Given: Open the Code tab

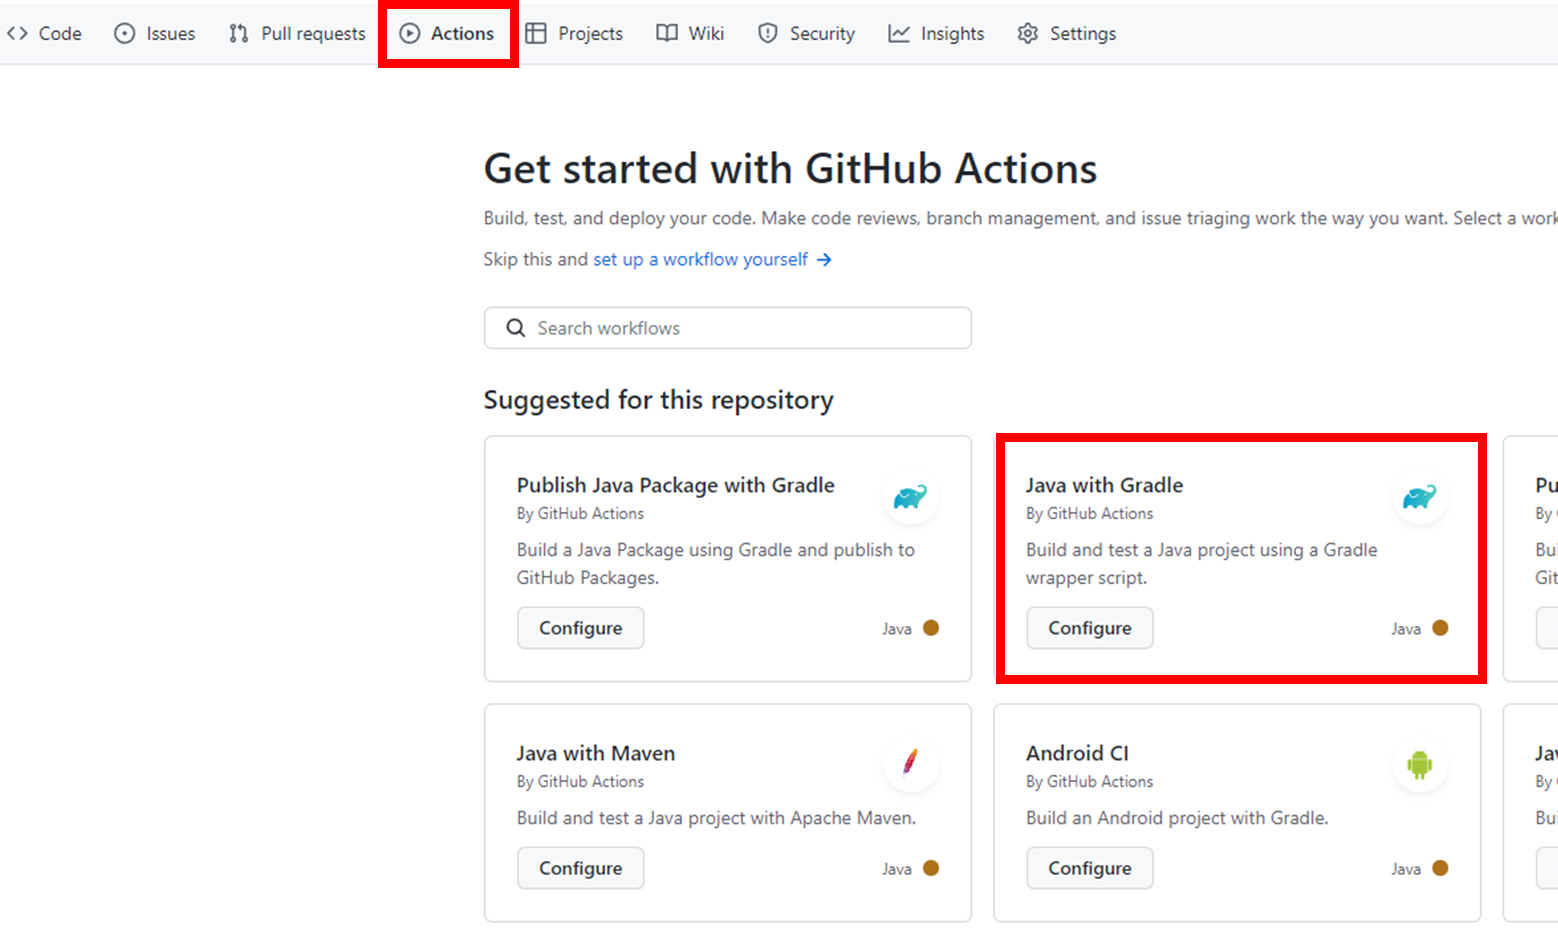Looking at the screenshot, I should [x=44, y=33].
